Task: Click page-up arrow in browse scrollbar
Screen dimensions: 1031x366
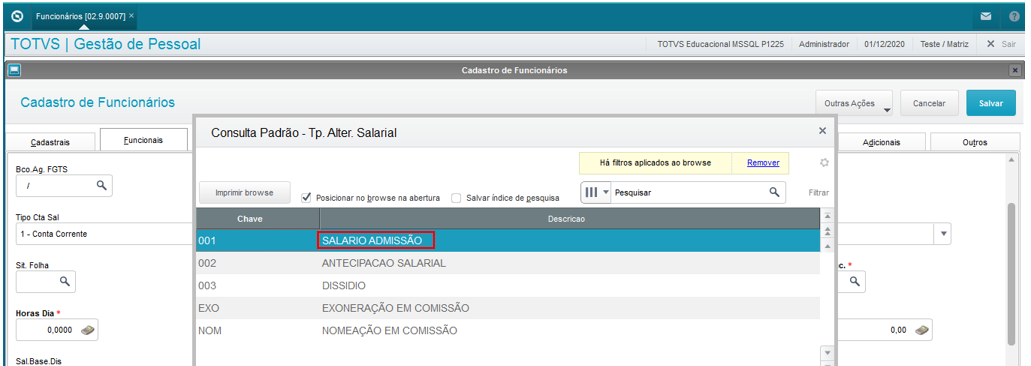Action: click(x=828, y=231)
